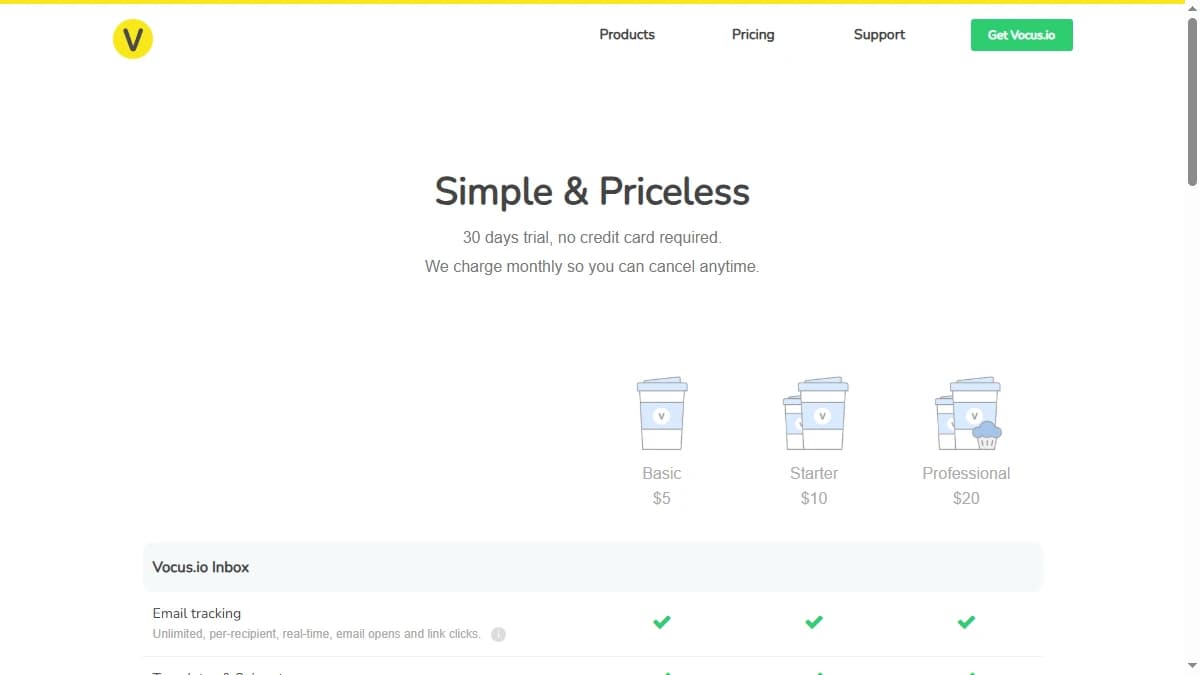Image resolution: width=1200 pixels, height=675 pixels.
Task: Click the 30 days trial text line
Action: tap(592, 238)
